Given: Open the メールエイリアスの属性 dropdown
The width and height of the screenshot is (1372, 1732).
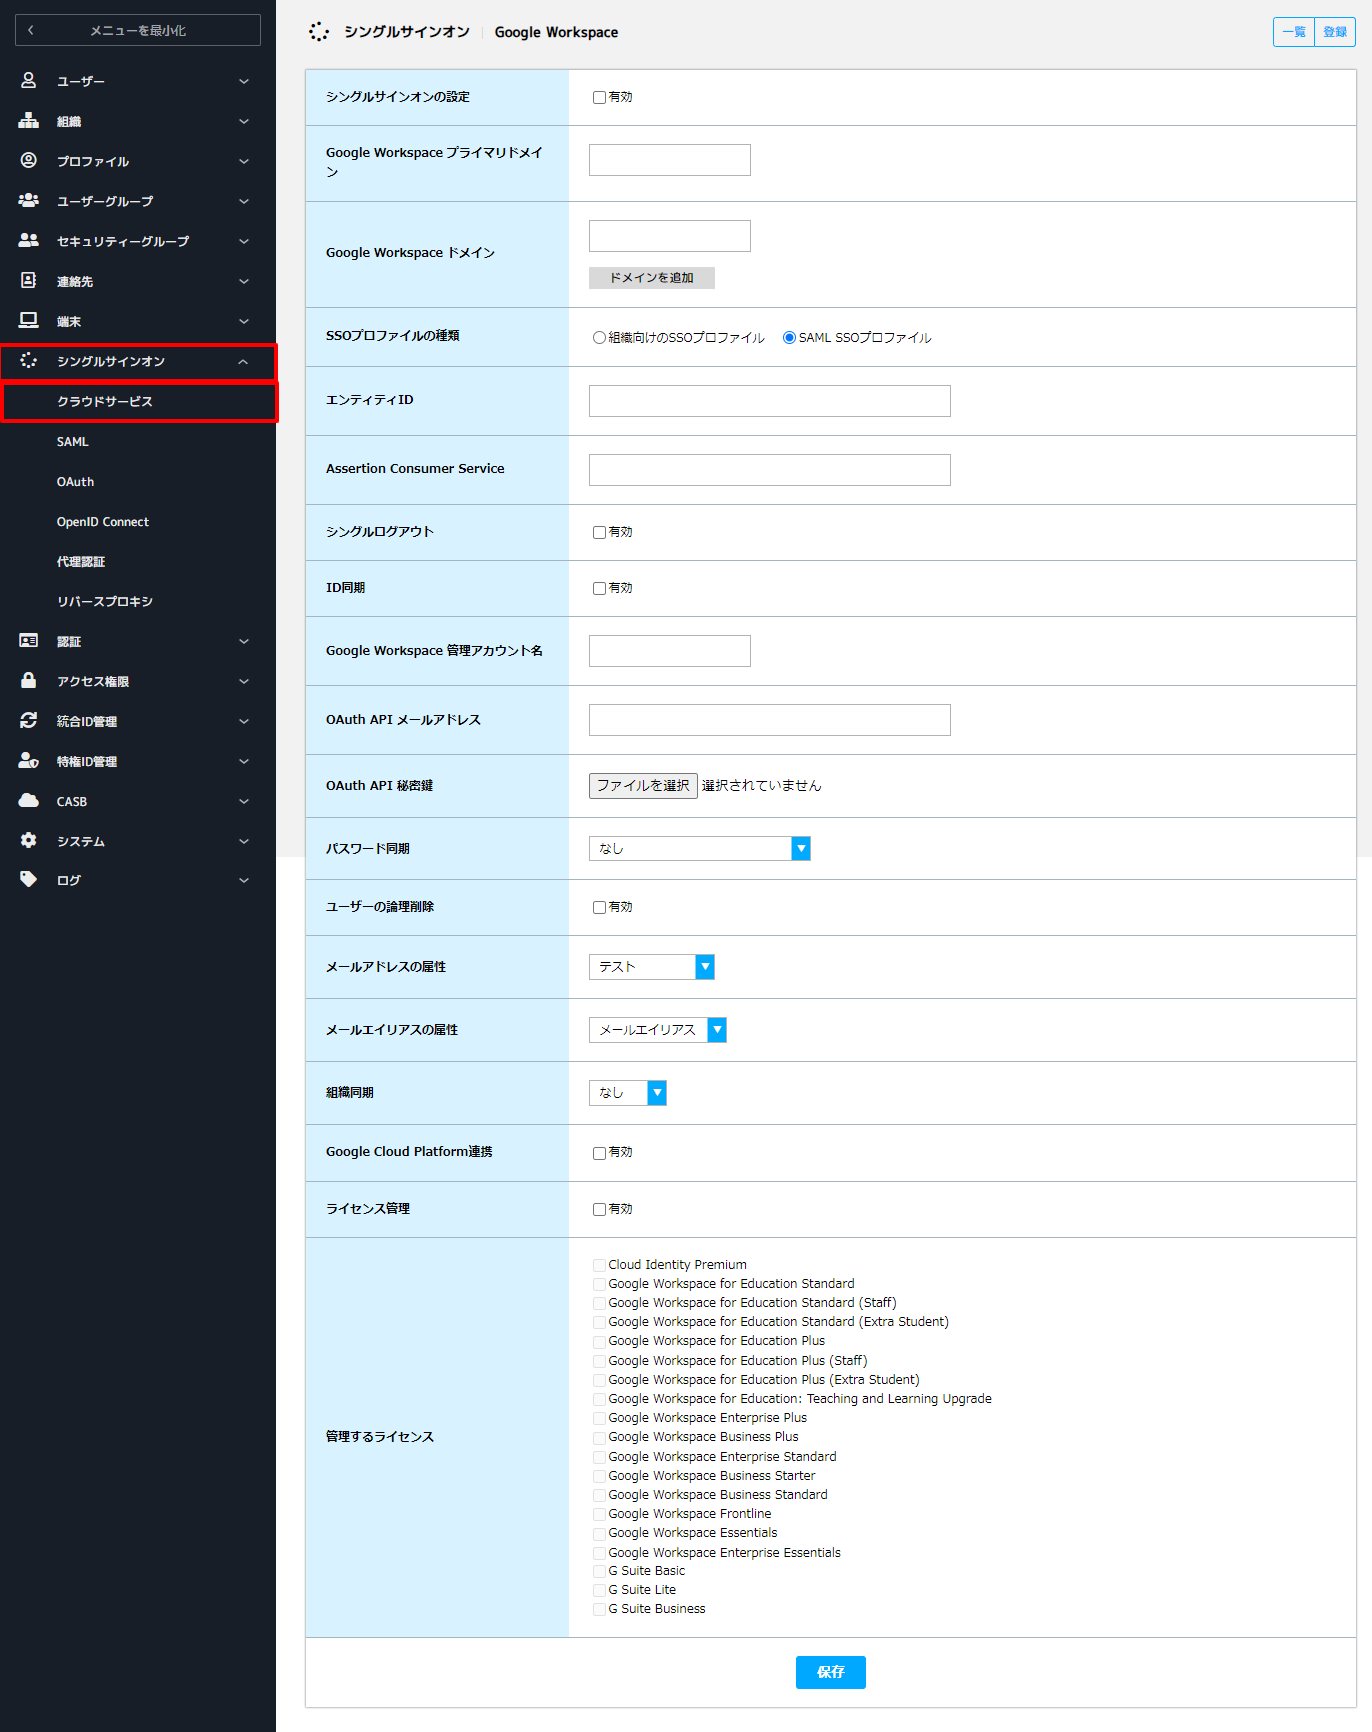Looking at the screenshot, I should pyautogui.click(x=657, y=1030).
